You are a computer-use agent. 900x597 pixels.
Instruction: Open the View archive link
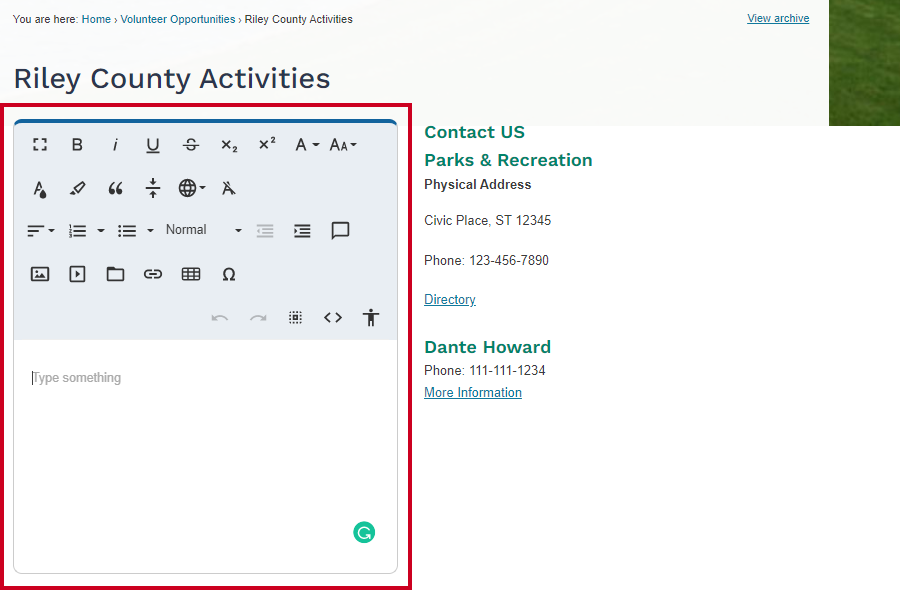pyautogui.click(x=778, y=18)
